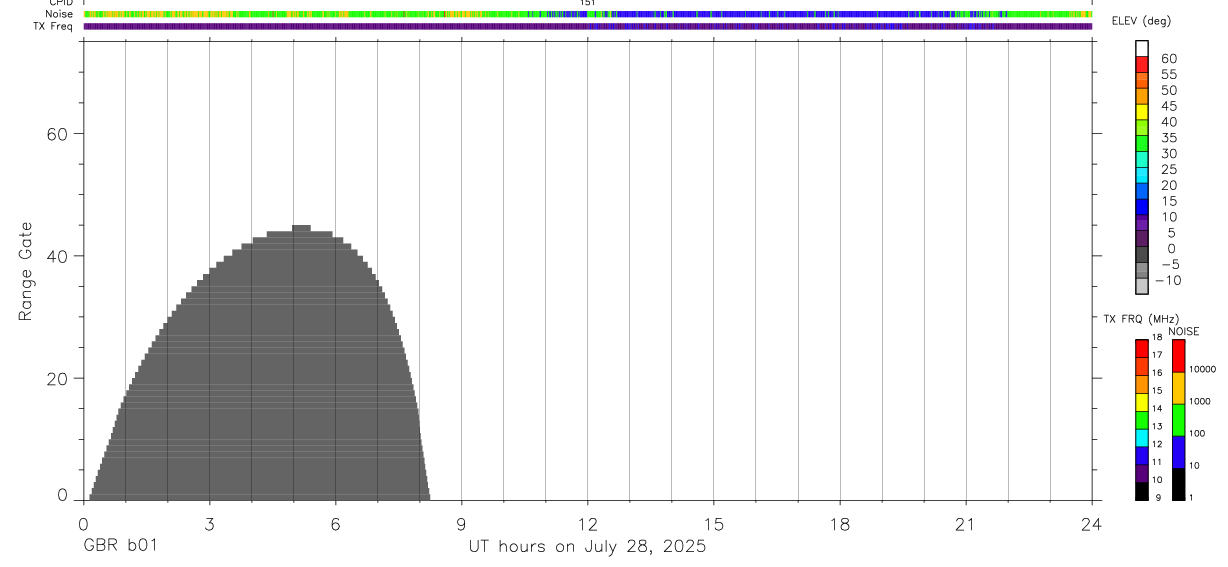Image resolution: width=1228 pixels, height=567 pixels.
Task: Click the ELEV legend value '35'
Action: click(1169, 138)
